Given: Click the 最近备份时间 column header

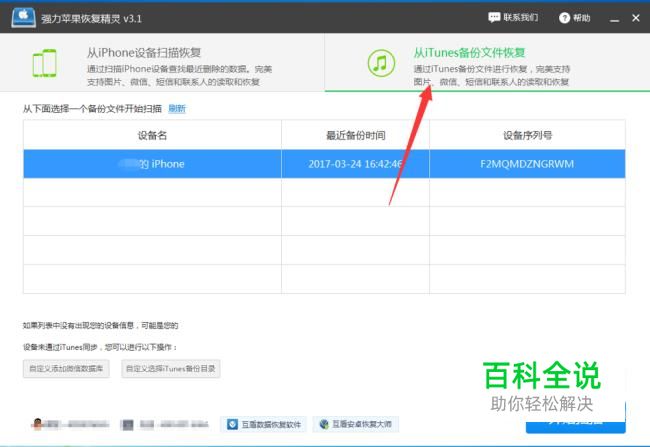Looking at the screenshot, I should click(355, 135).
